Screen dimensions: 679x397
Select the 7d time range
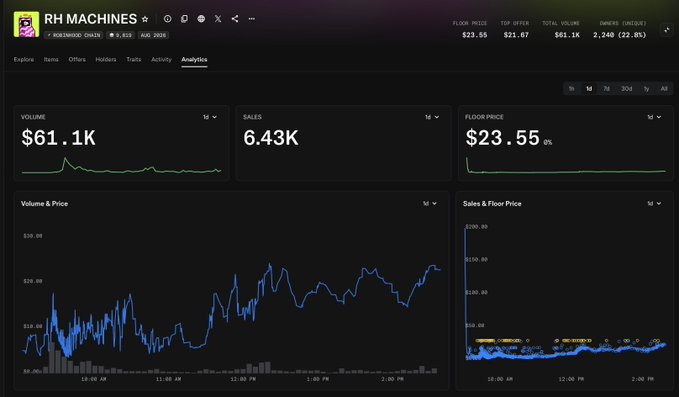pos(607,89)
